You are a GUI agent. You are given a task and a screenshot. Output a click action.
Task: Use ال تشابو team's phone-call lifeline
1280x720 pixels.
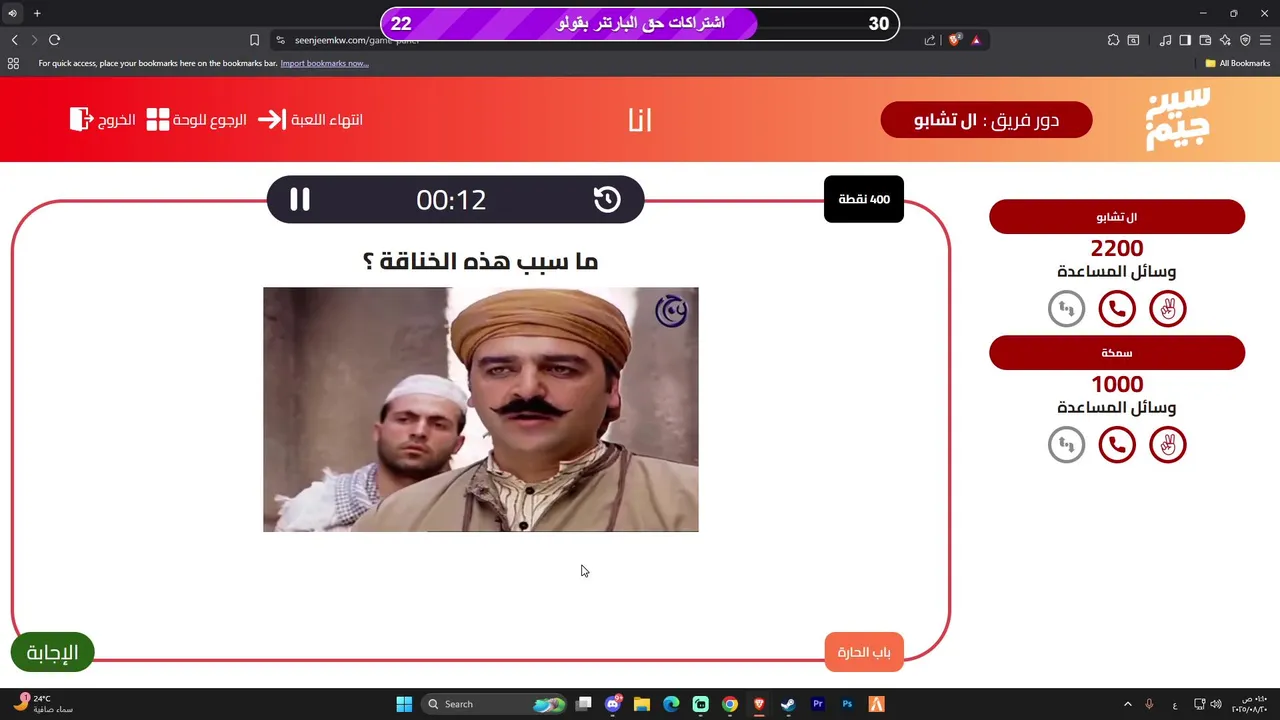click(x=1117, y=309)
